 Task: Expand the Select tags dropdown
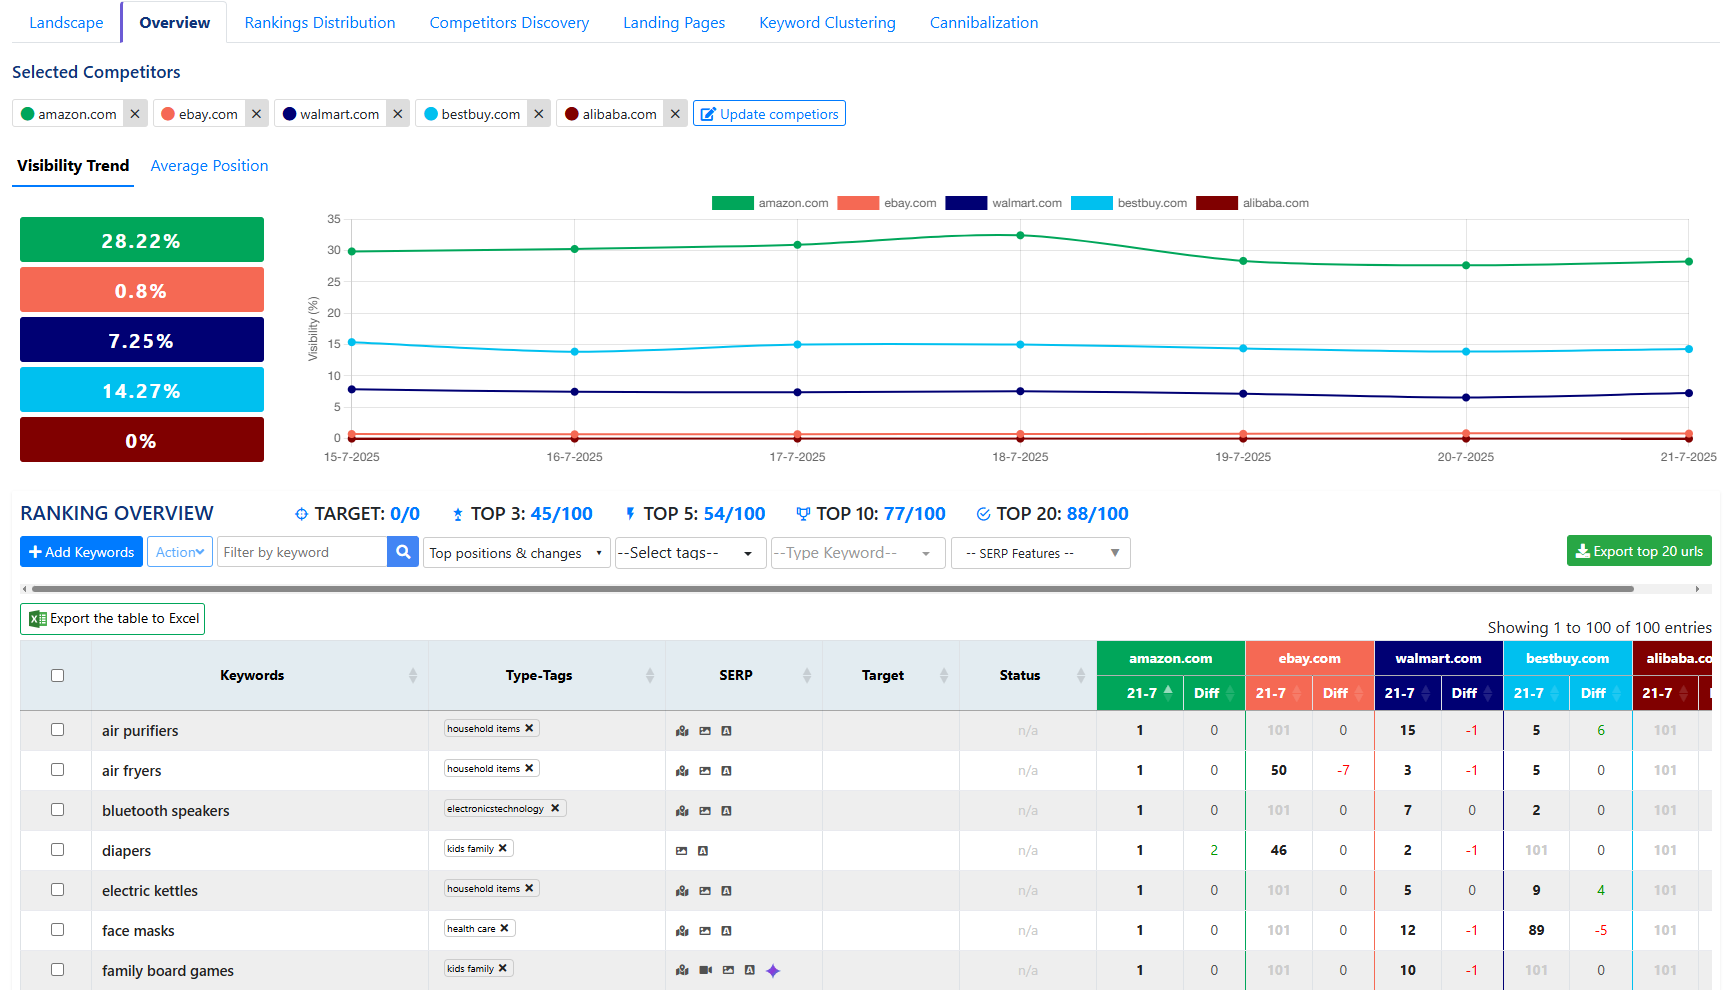[690, 553]
